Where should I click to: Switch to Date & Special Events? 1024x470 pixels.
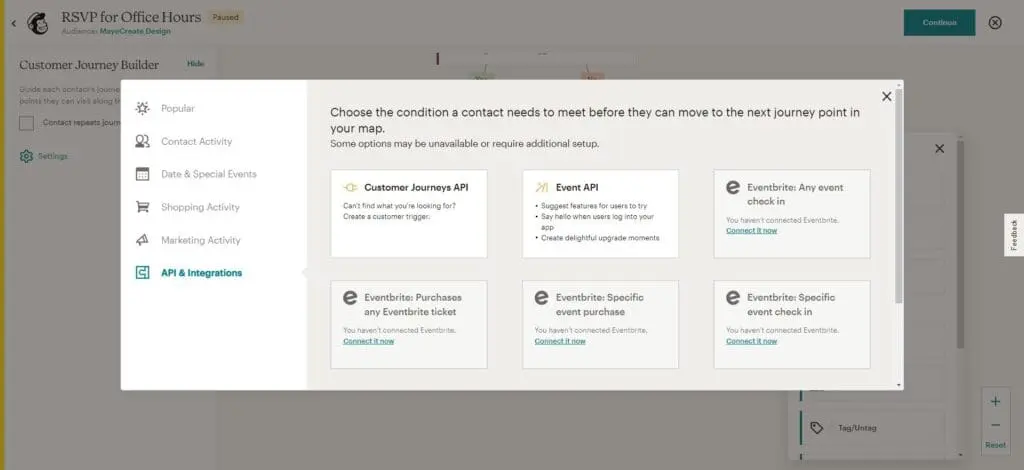[208, 174]
